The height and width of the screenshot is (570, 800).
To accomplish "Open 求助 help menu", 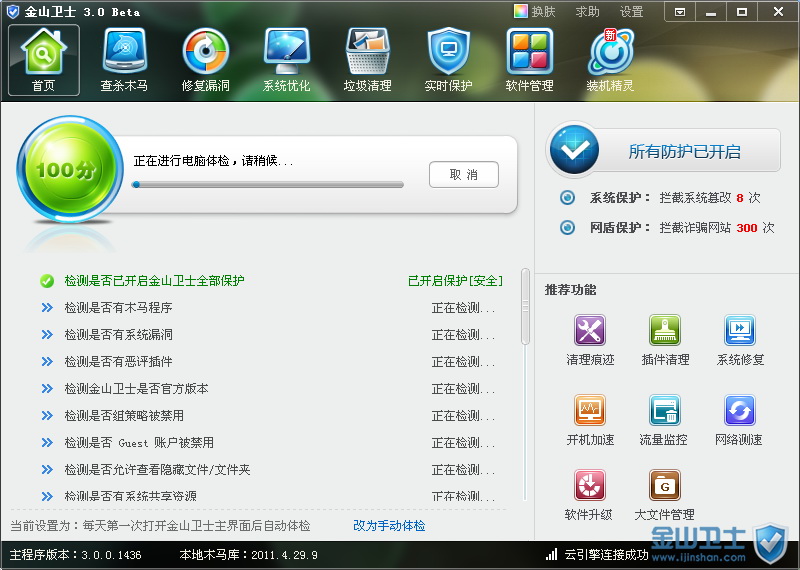I will coord(587,11).
